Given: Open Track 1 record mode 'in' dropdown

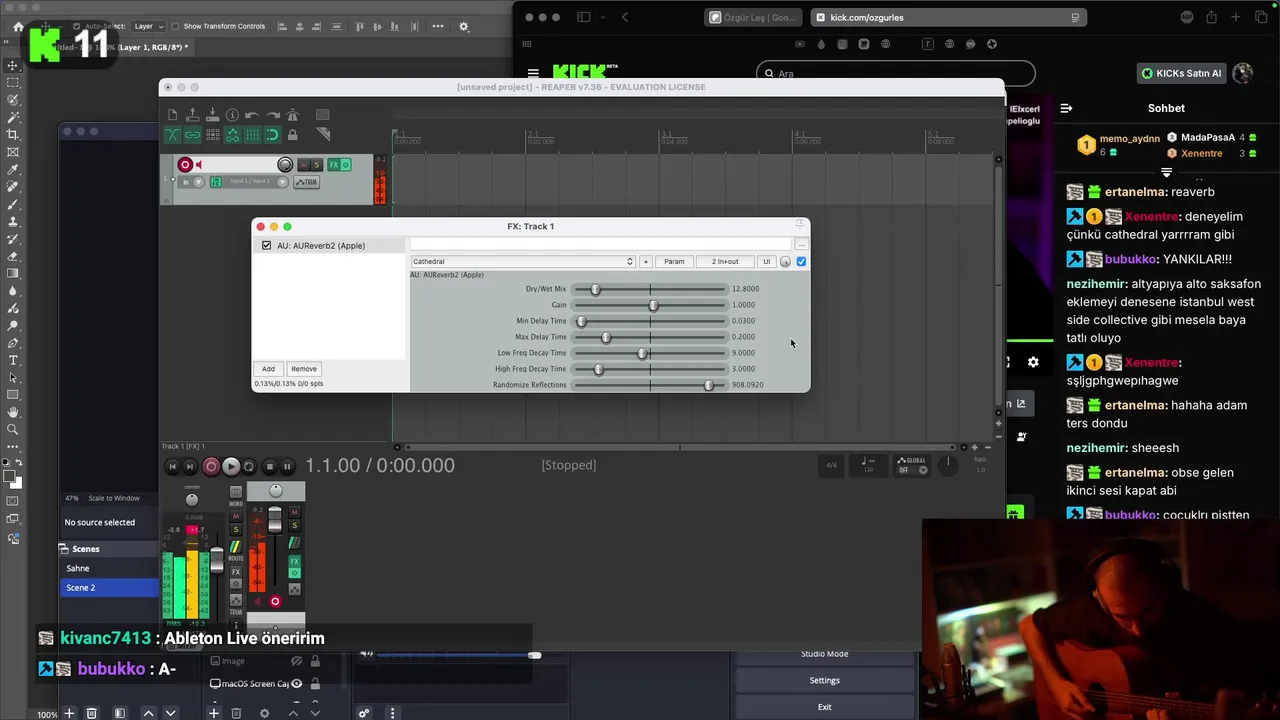Looking at the screenshot, I should click(191, 182).
